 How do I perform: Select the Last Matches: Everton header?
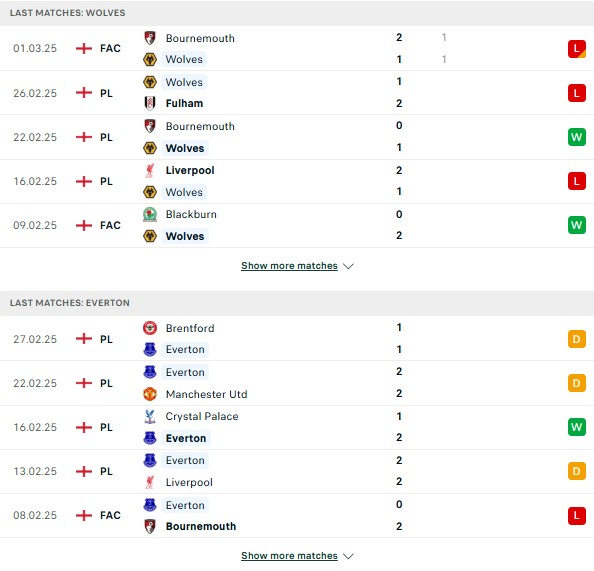point(70,303)
